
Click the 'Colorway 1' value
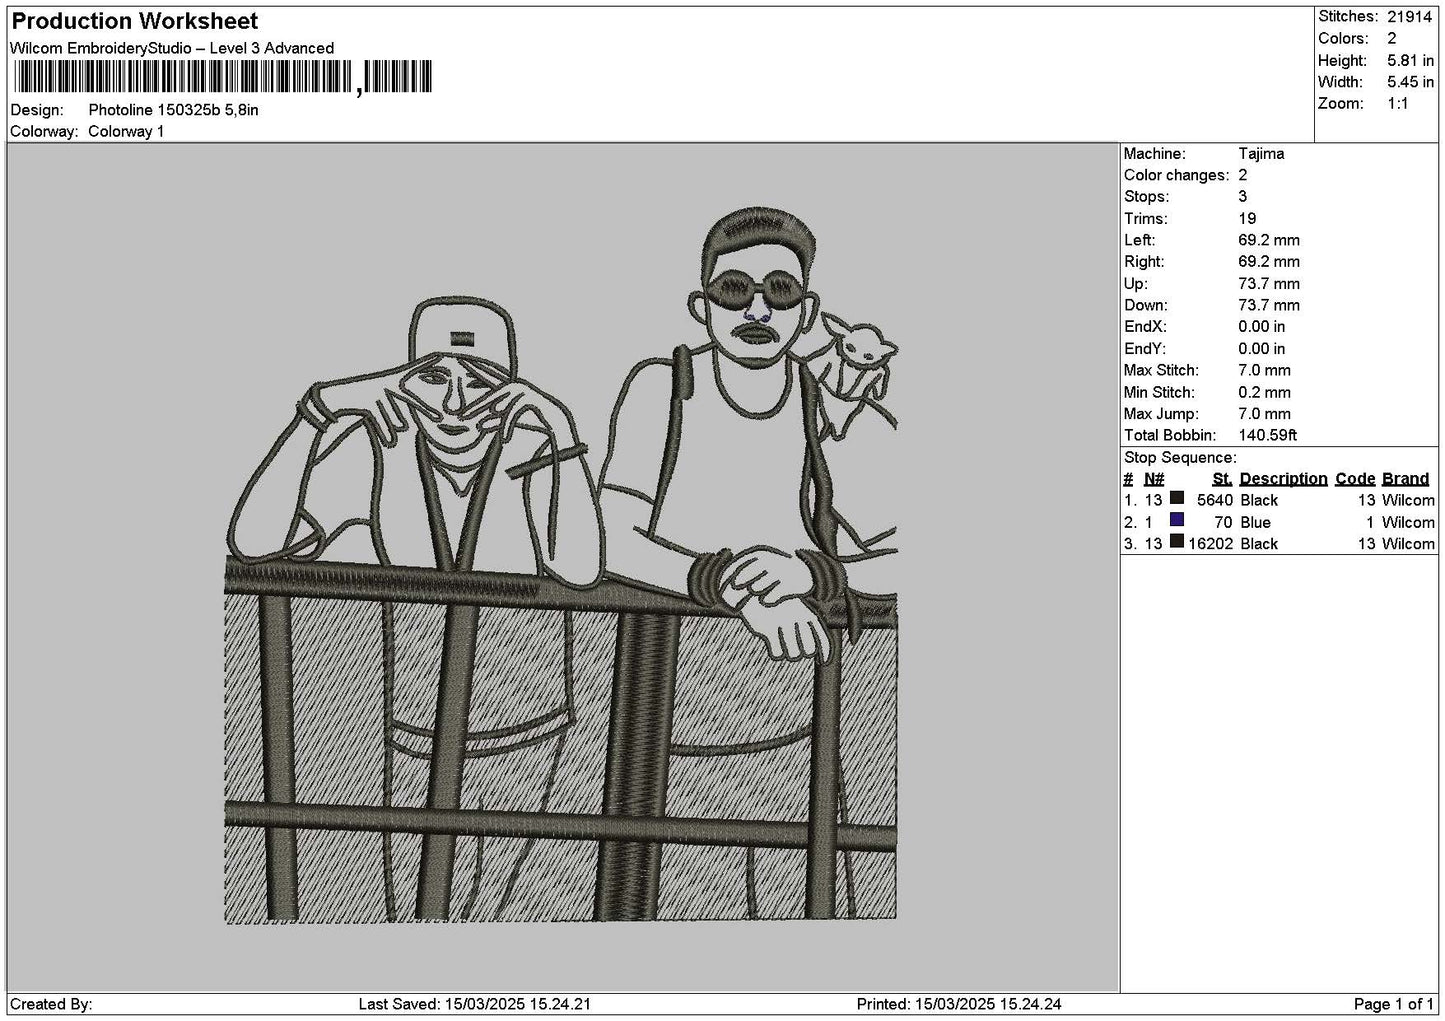pyautogui.click(x=126, y=132)
